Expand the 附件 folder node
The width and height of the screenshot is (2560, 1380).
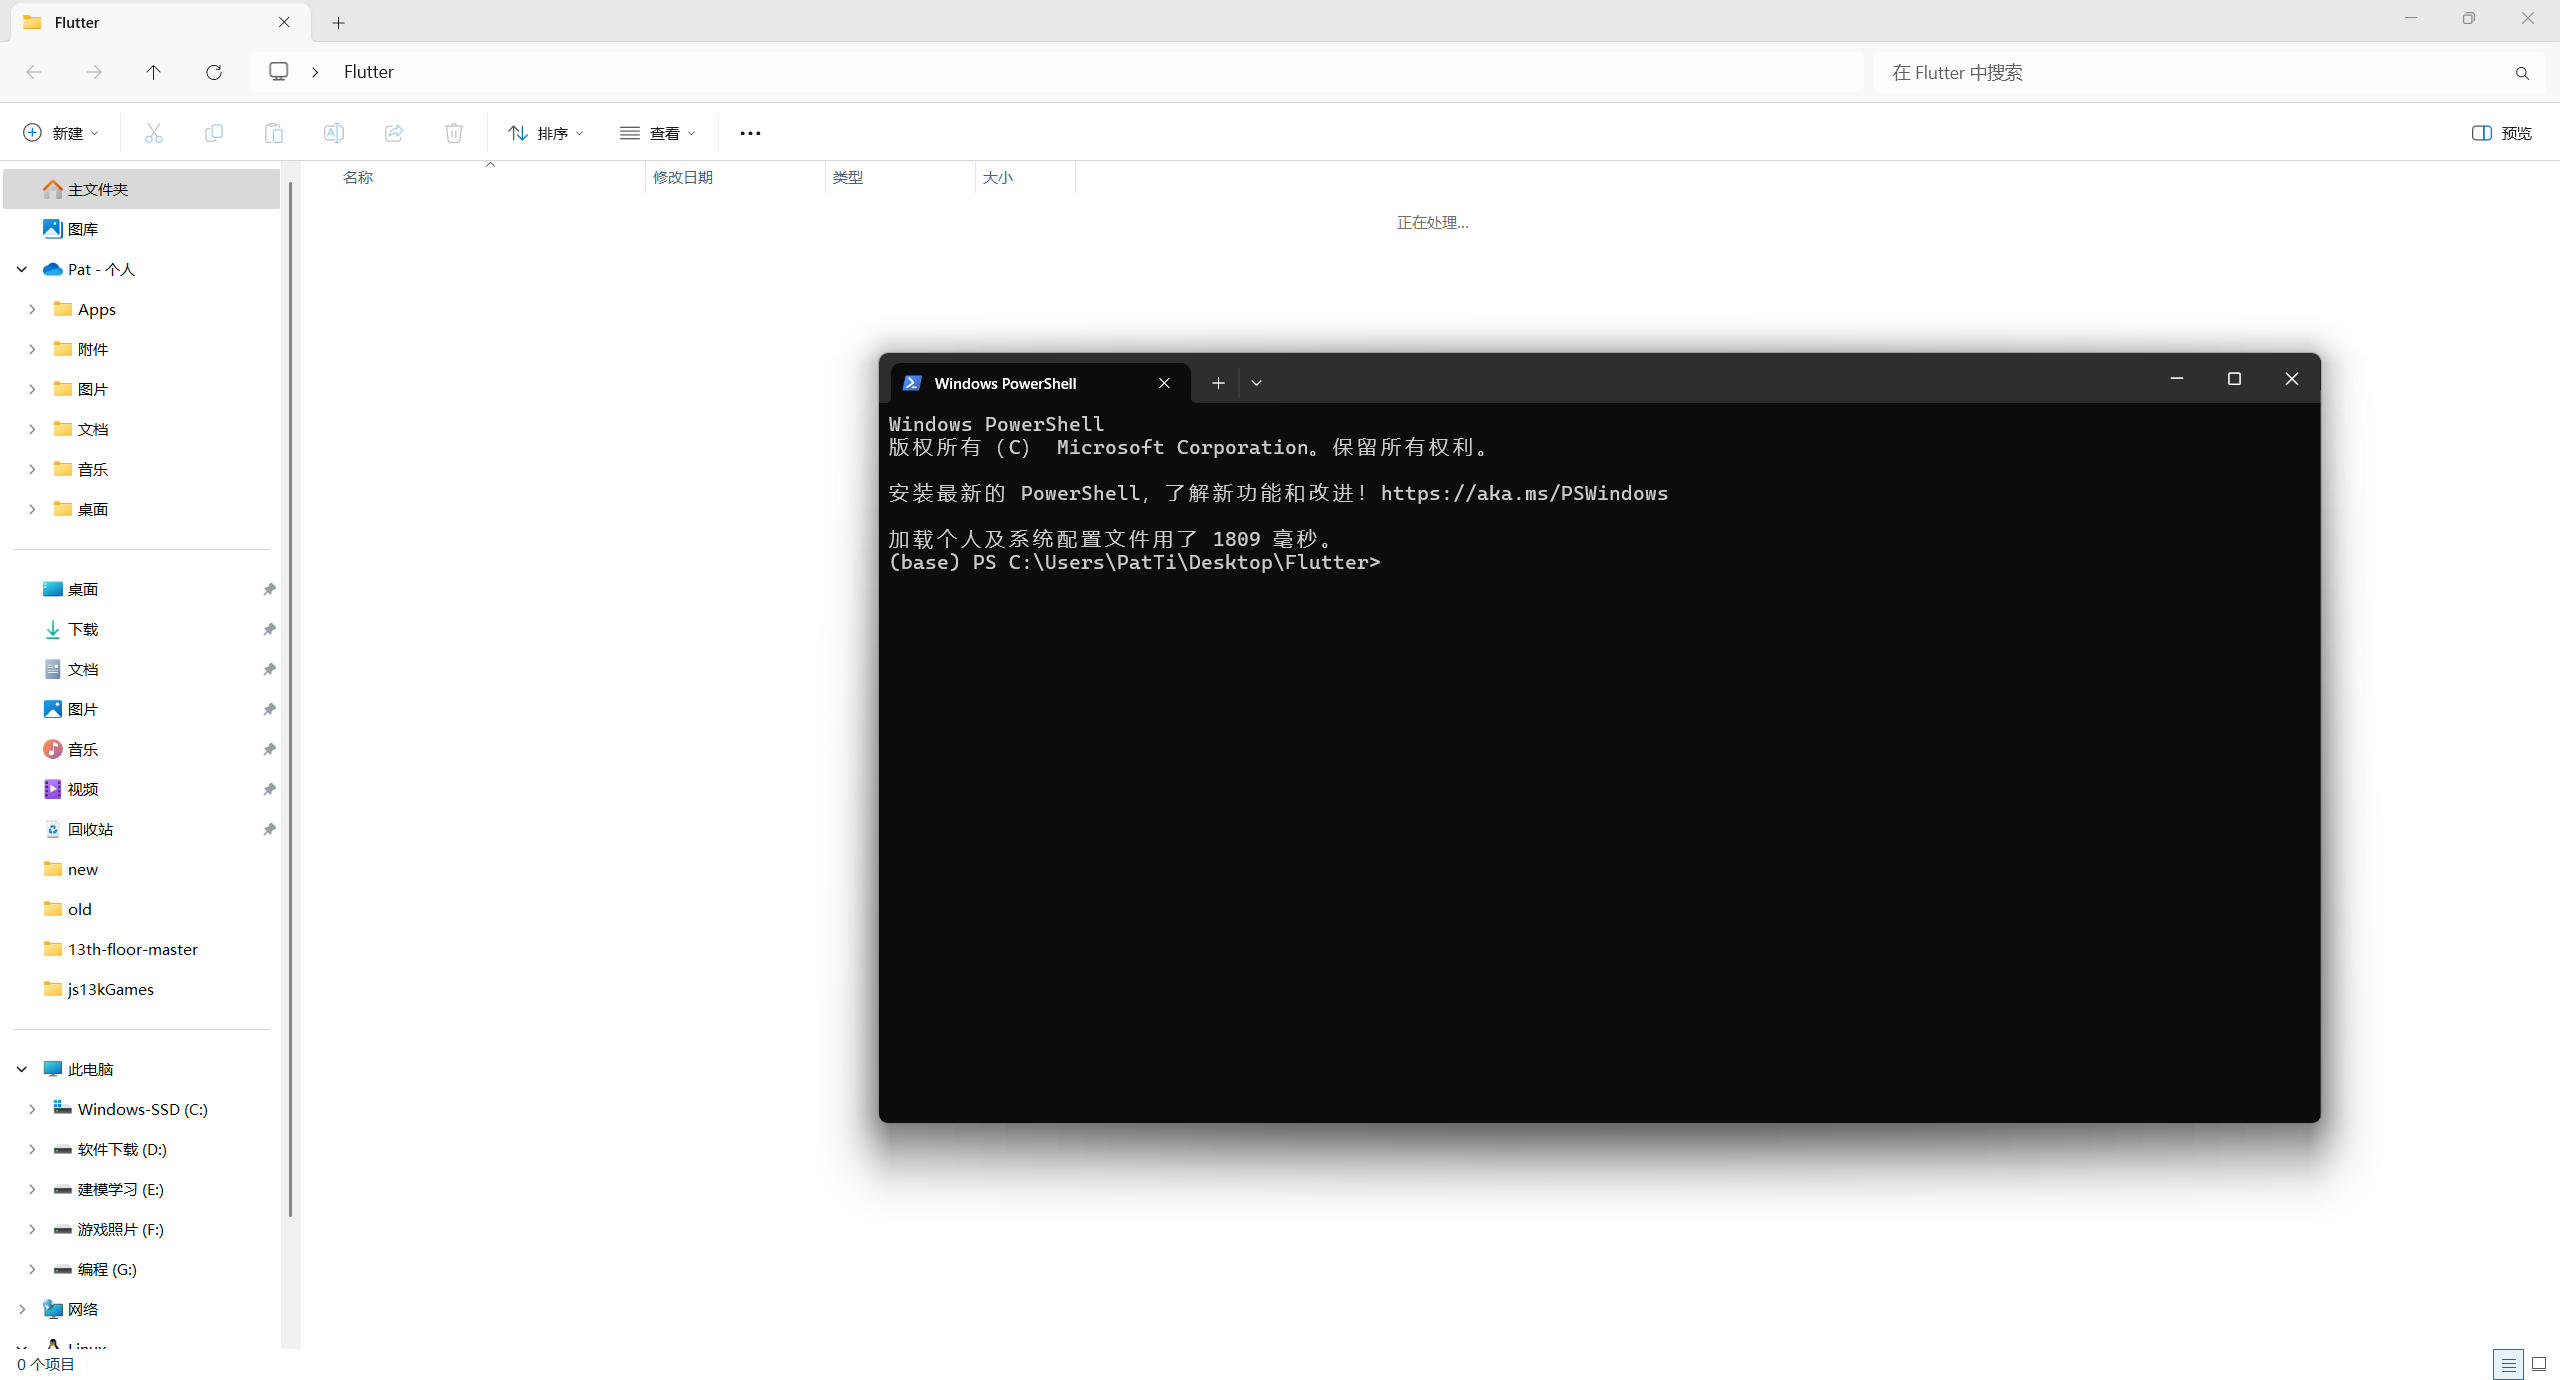tap(32, 349)
